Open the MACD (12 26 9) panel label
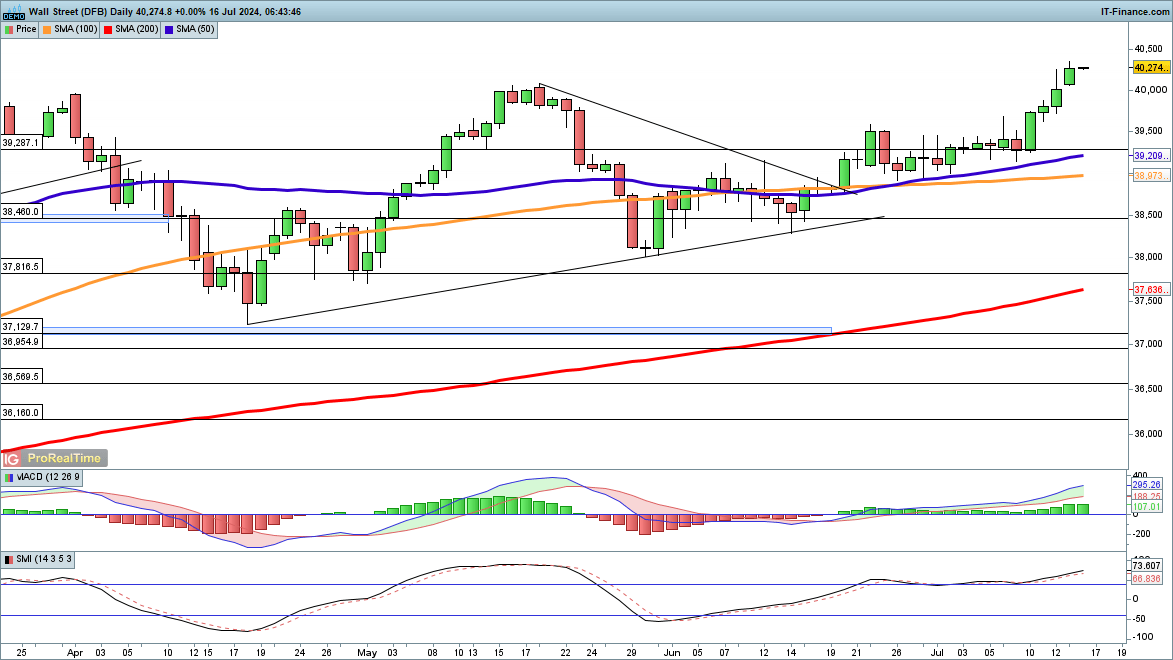 click(47, 478)
